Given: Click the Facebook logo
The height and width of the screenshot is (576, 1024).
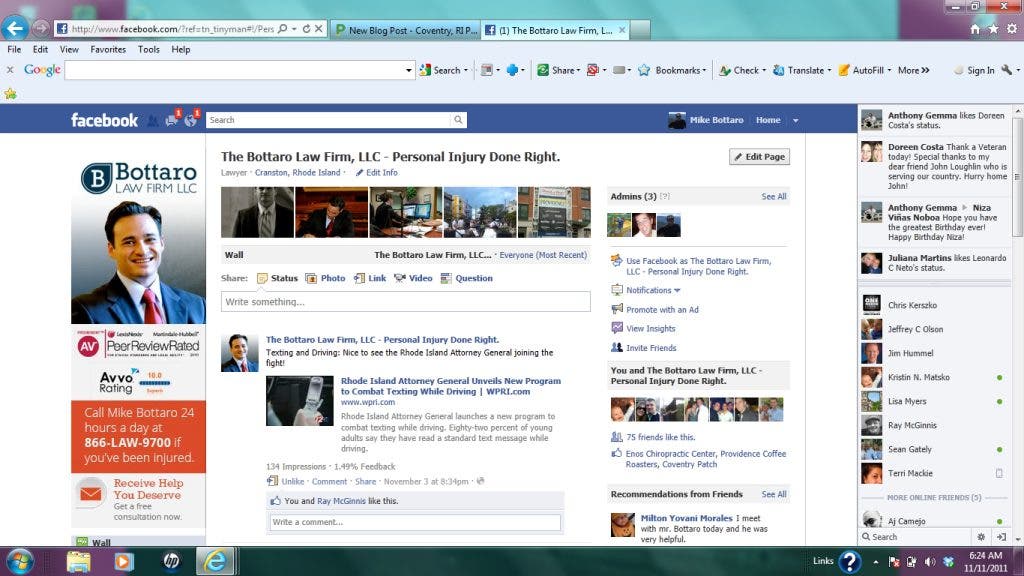Looking at the screenshot, I should pos(104,120).
